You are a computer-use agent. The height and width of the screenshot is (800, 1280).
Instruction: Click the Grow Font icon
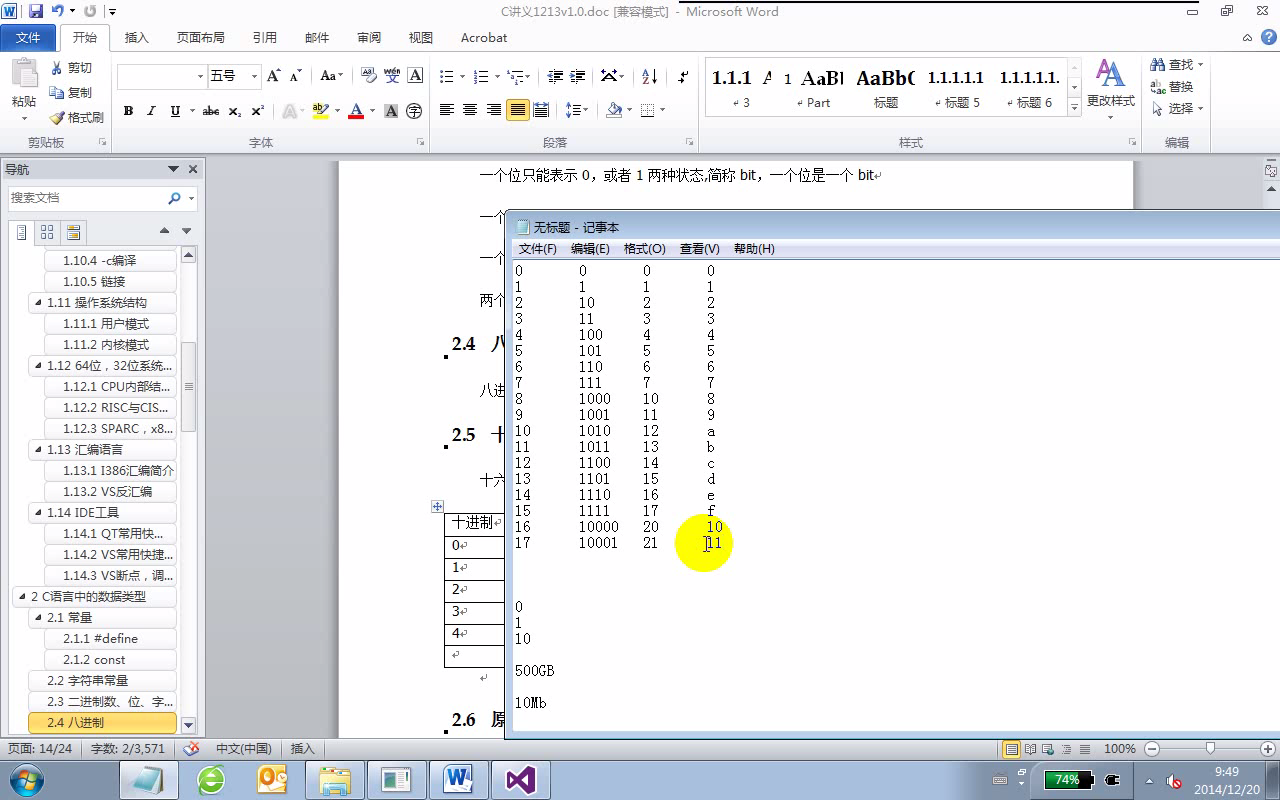274,76
